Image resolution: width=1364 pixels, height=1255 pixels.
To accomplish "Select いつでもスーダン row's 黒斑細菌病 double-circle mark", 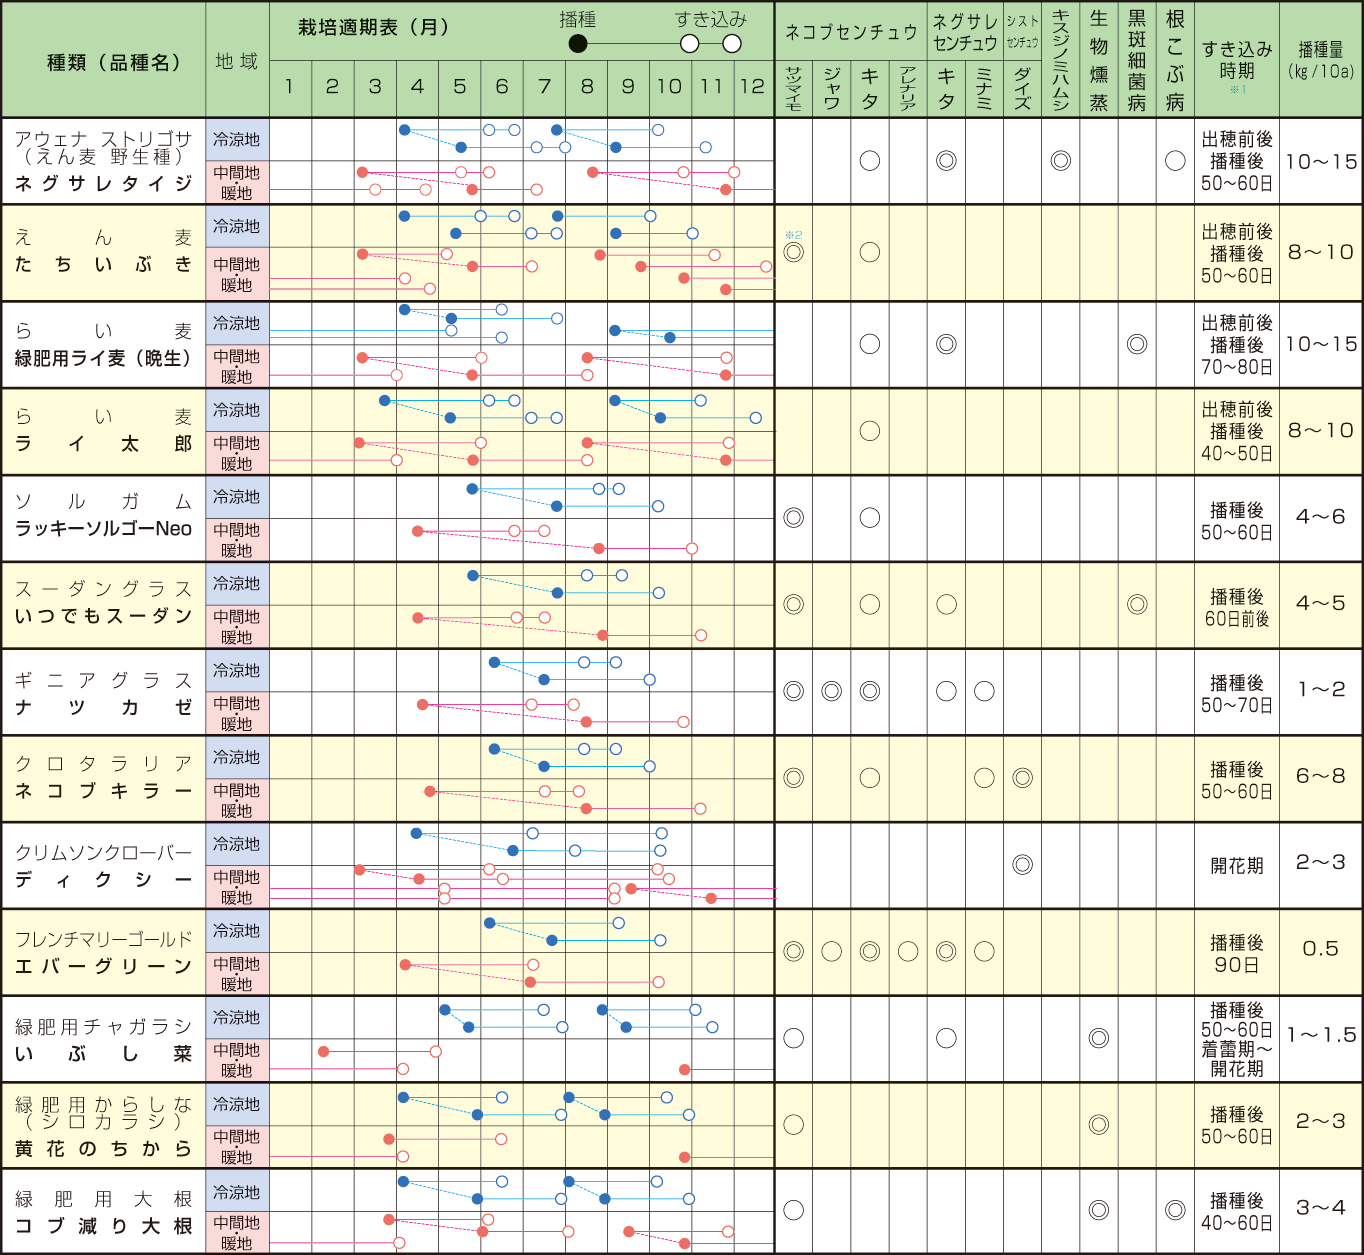I will [x=1137, y=604].
